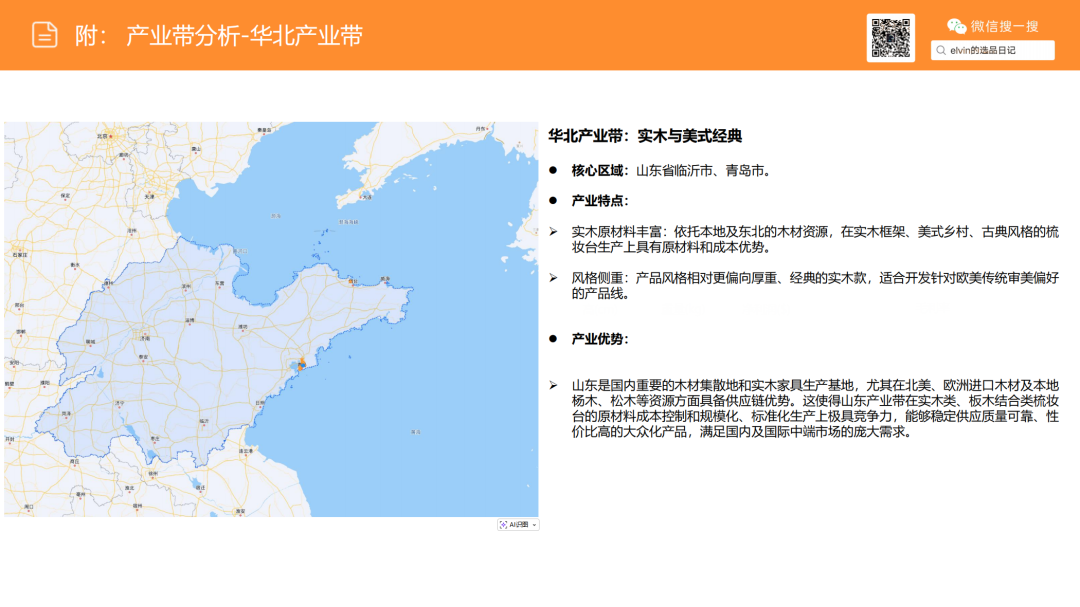Click the purple sparkle icon on the AI识图 button
This screenshot has height=607, width=1080.
tap(503, 524)
